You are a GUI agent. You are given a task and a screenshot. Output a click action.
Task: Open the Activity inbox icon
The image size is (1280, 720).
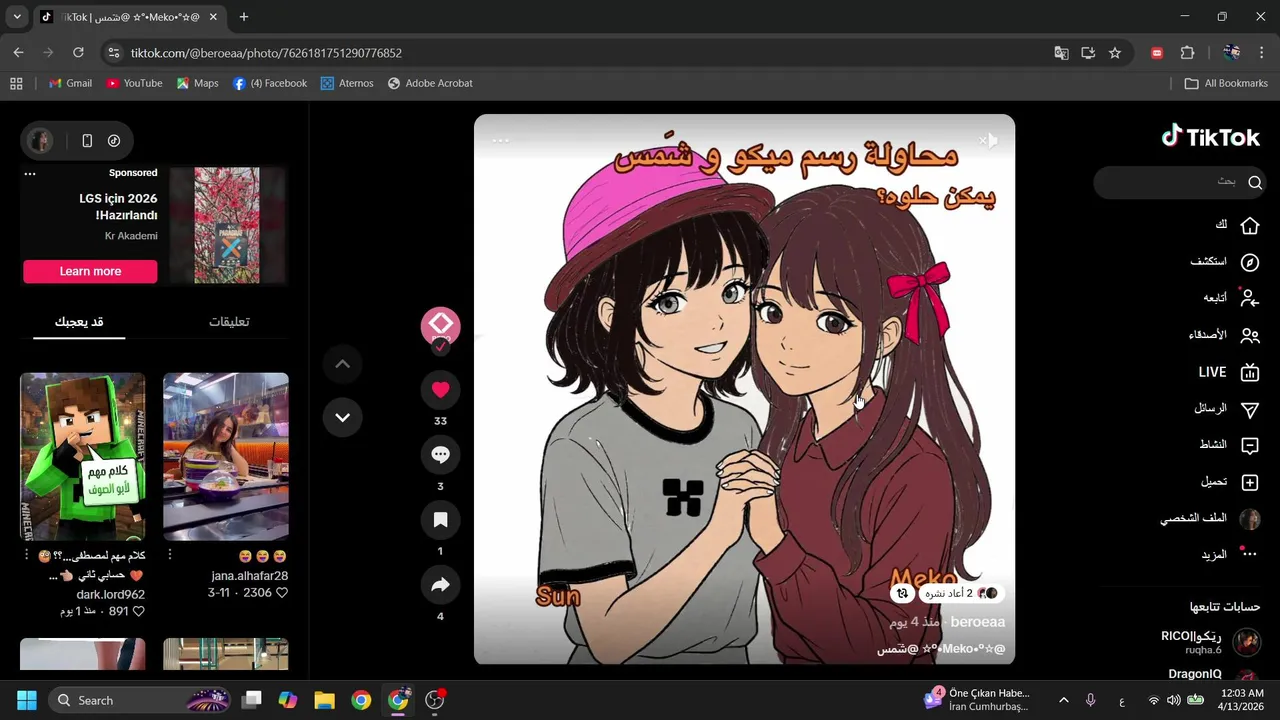[1249, 446]
